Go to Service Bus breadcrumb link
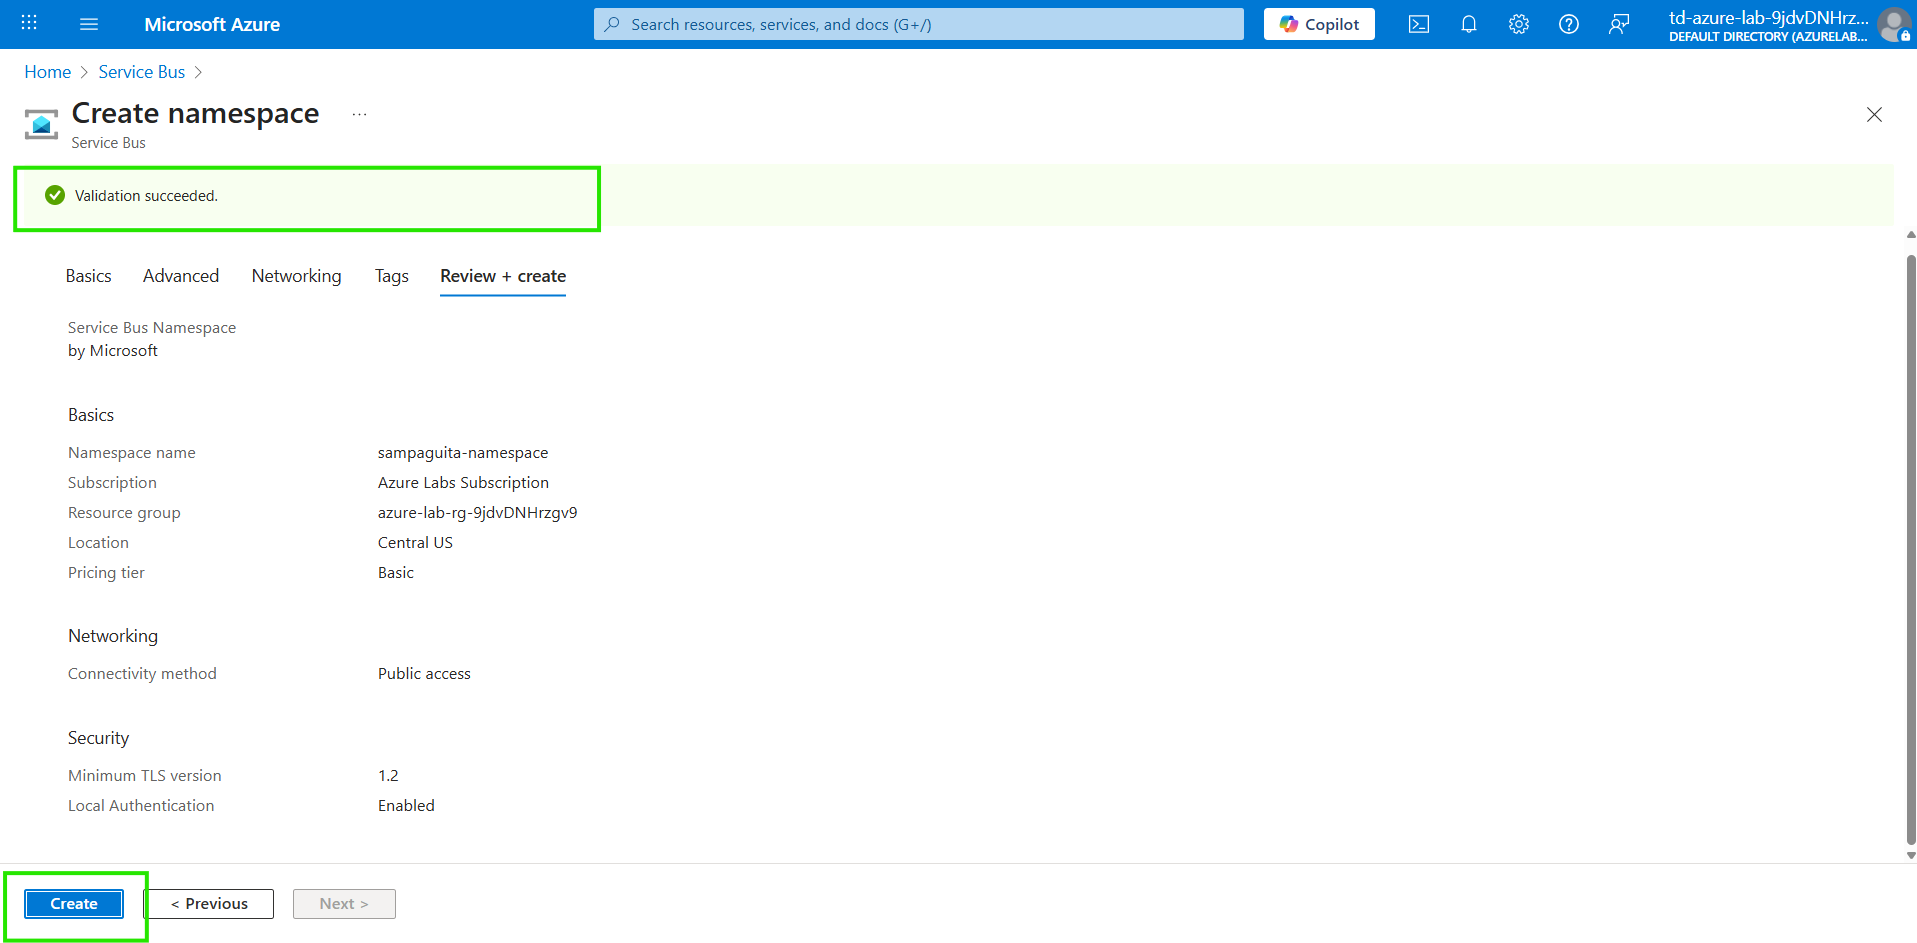The height and width of the screenshot is (943, 1917). pos(141,72)
